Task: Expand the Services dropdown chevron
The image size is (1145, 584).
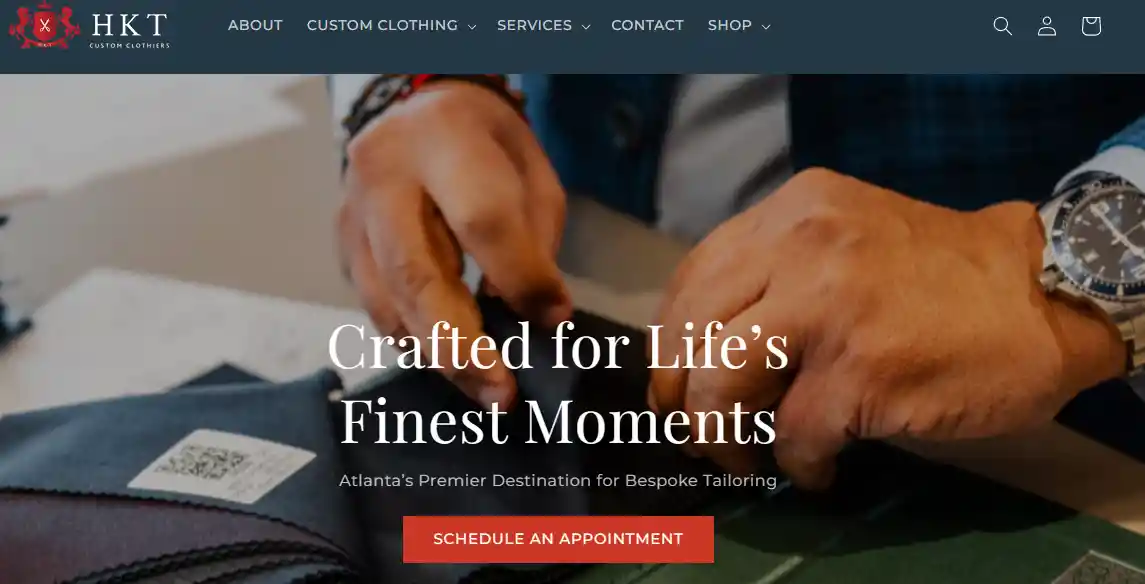Action: (586, 27)
